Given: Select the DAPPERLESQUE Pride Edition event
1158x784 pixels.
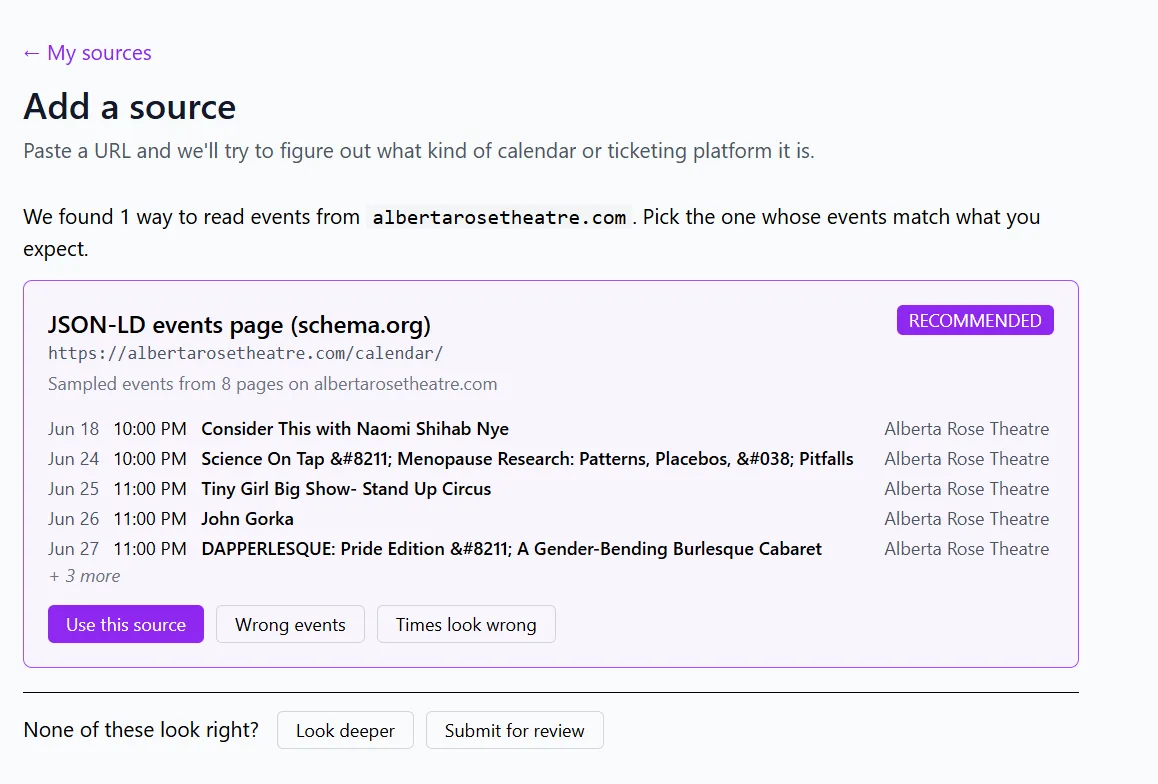Looking at the screenshot, I should (511, 549).
